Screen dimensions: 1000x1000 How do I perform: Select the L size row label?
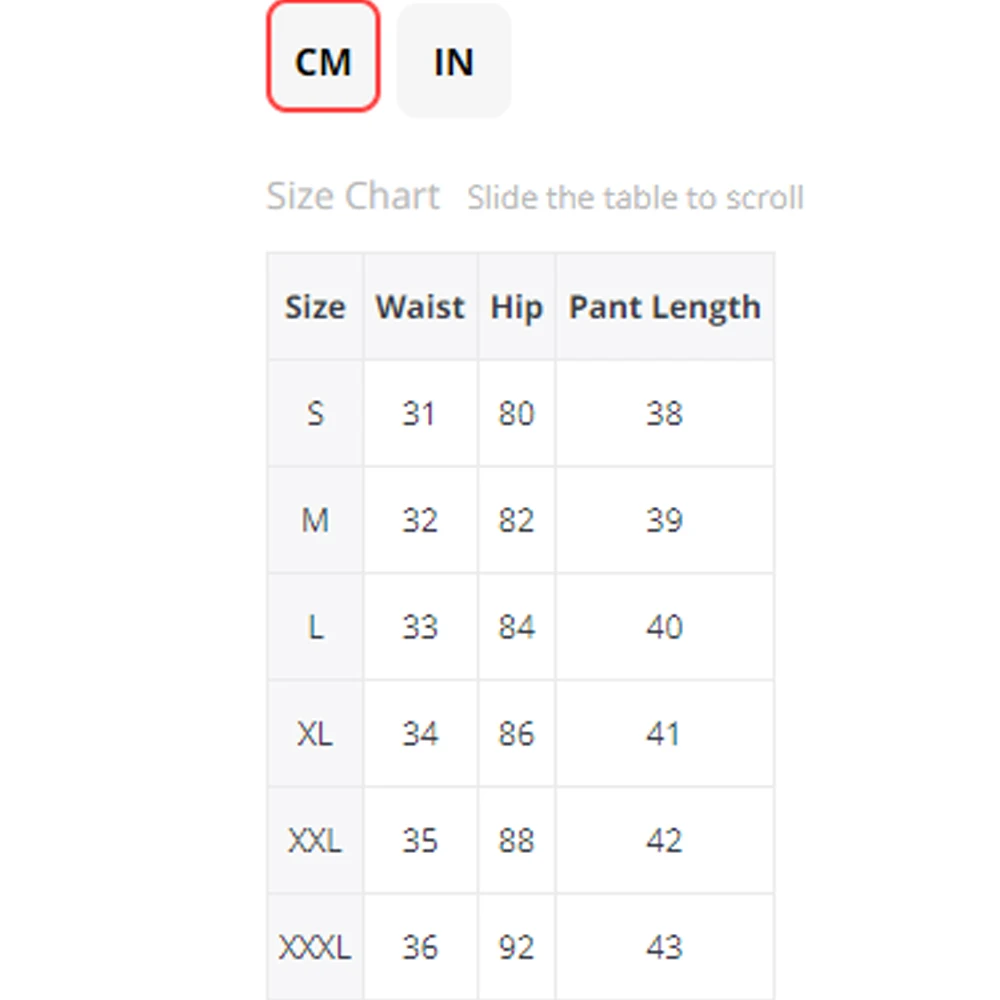pyautogui.click(x=315, y=627)
